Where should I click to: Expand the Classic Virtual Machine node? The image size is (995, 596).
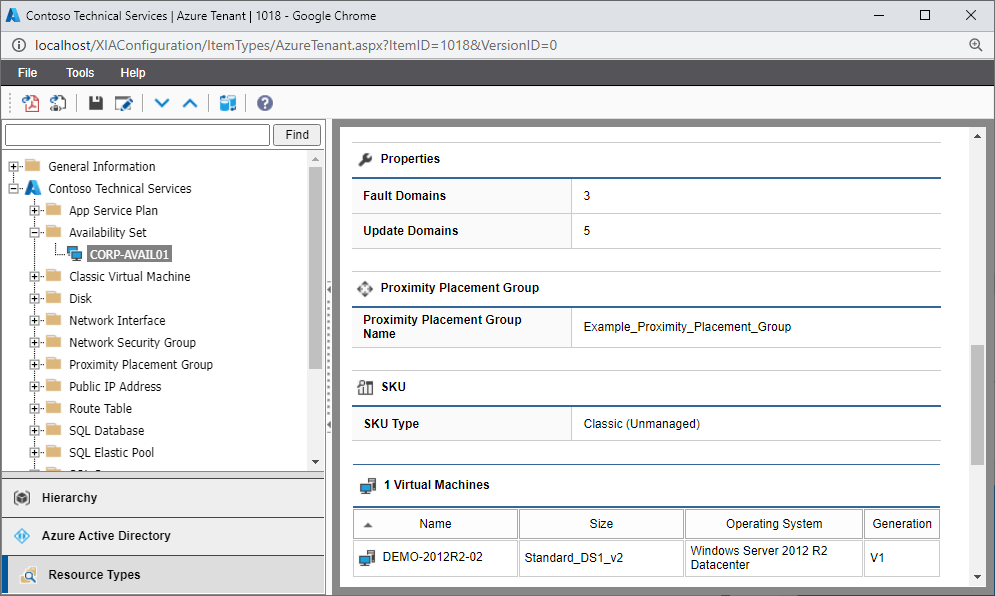coord(34,276)
